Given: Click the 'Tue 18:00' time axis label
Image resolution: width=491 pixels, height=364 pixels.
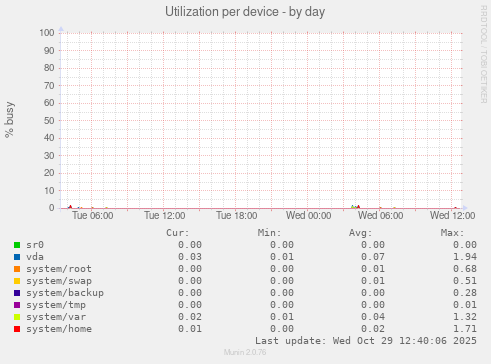Looking at the screenshot, I should click(237, 216).
